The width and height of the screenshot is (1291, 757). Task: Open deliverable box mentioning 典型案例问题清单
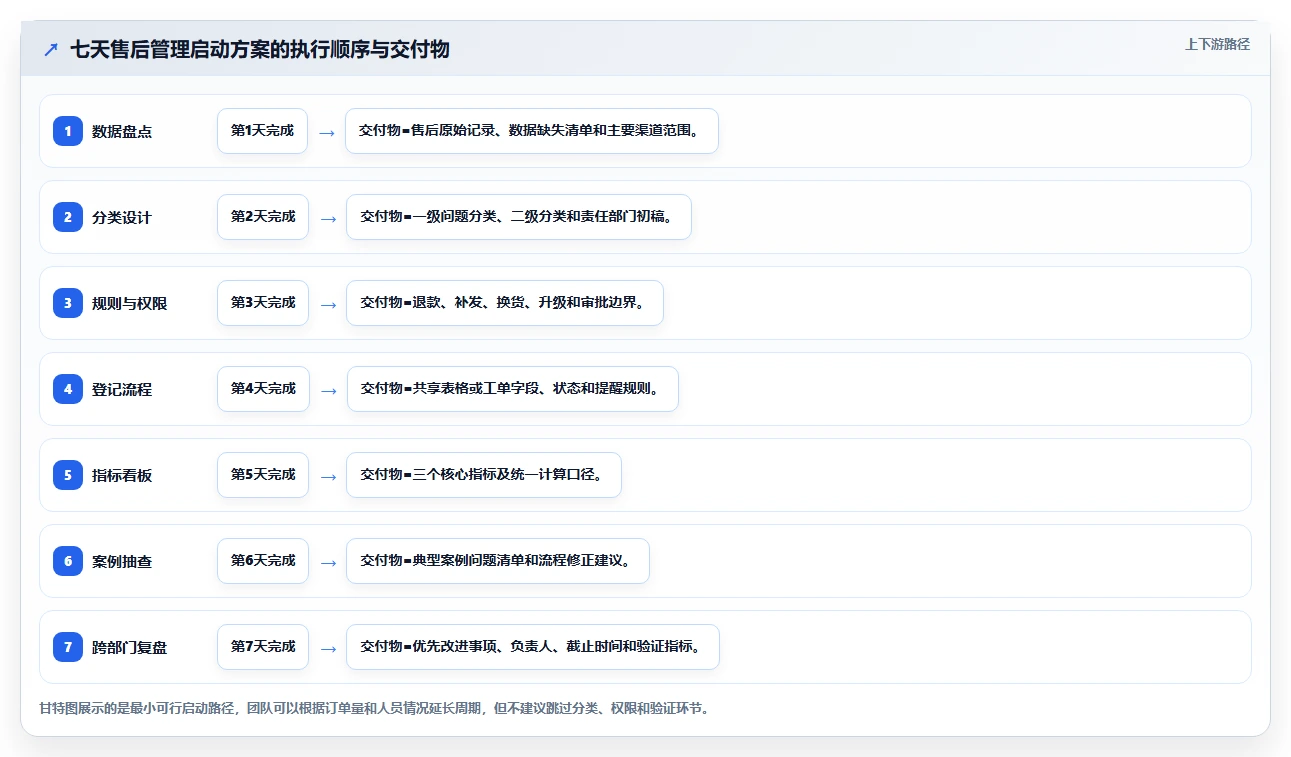point(498,561)
